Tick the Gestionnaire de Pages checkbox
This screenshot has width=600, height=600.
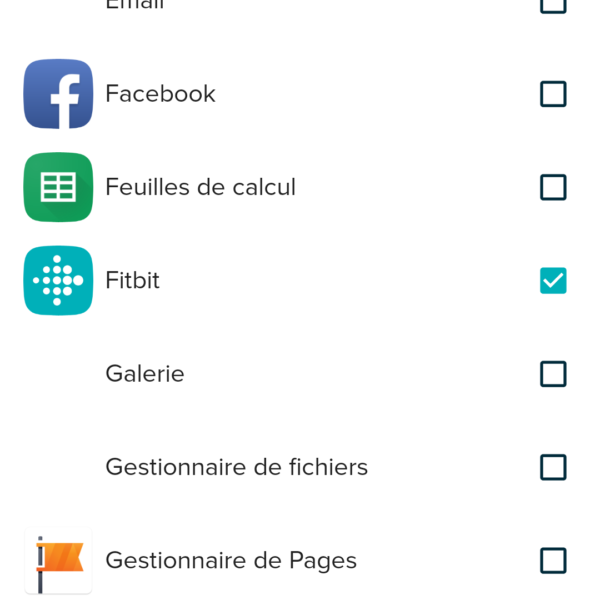(553, 560)
